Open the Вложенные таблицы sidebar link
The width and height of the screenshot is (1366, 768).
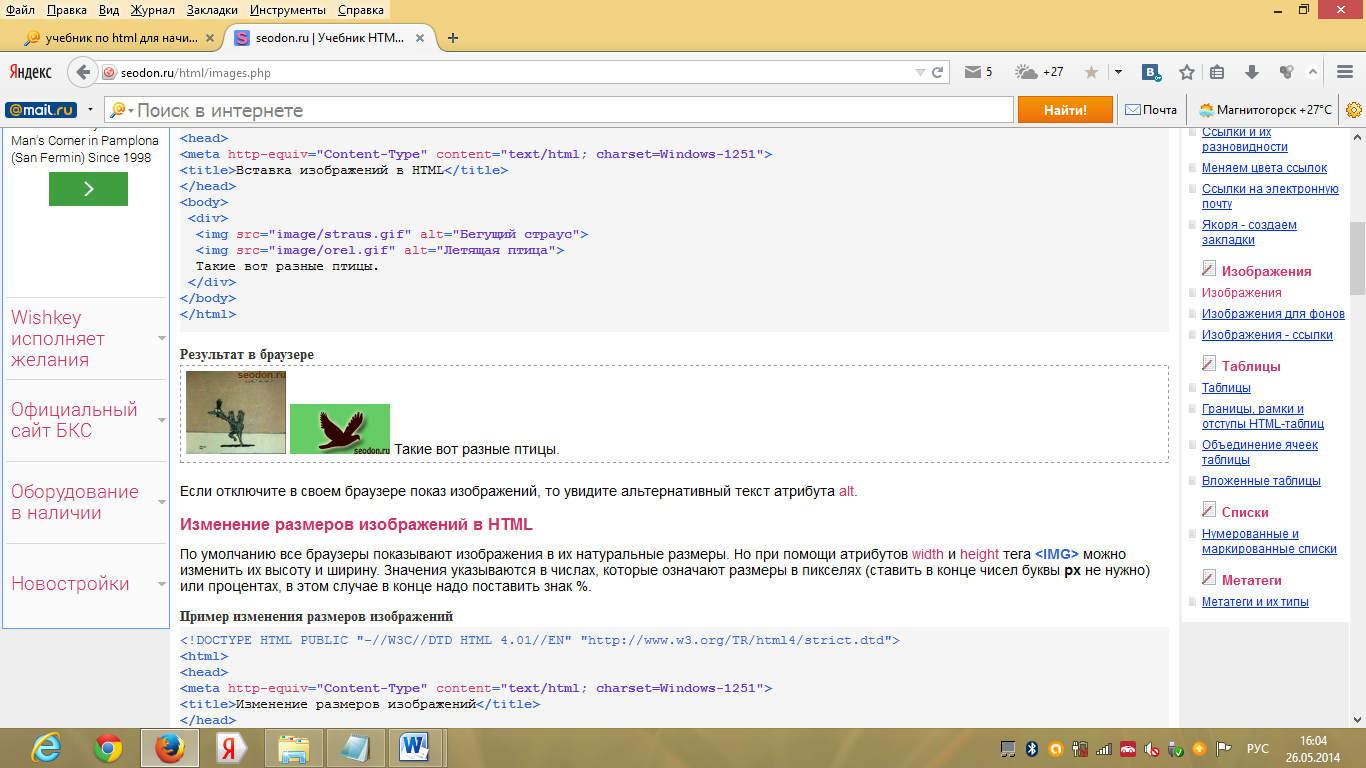pyautogui.click(x=1261, y=481)
